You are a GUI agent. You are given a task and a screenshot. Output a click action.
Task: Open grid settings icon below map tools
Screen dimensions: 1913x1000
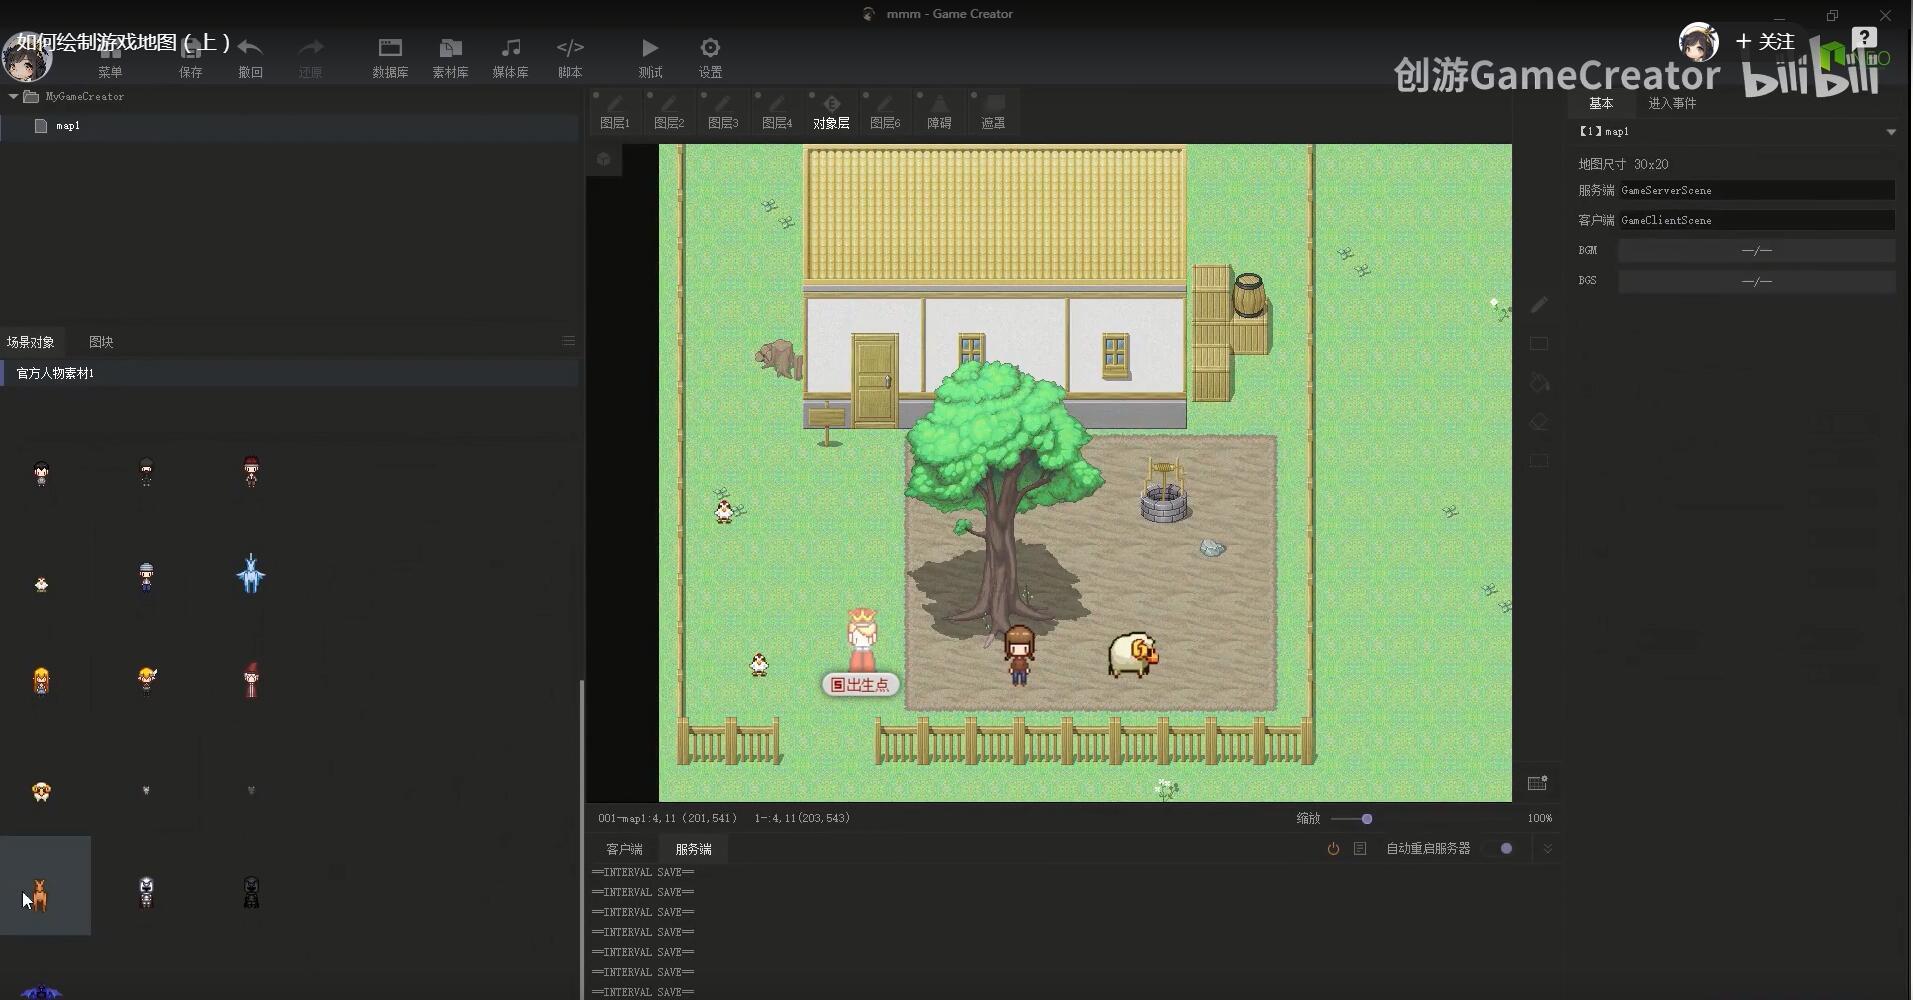click(x=1538, y=783)
